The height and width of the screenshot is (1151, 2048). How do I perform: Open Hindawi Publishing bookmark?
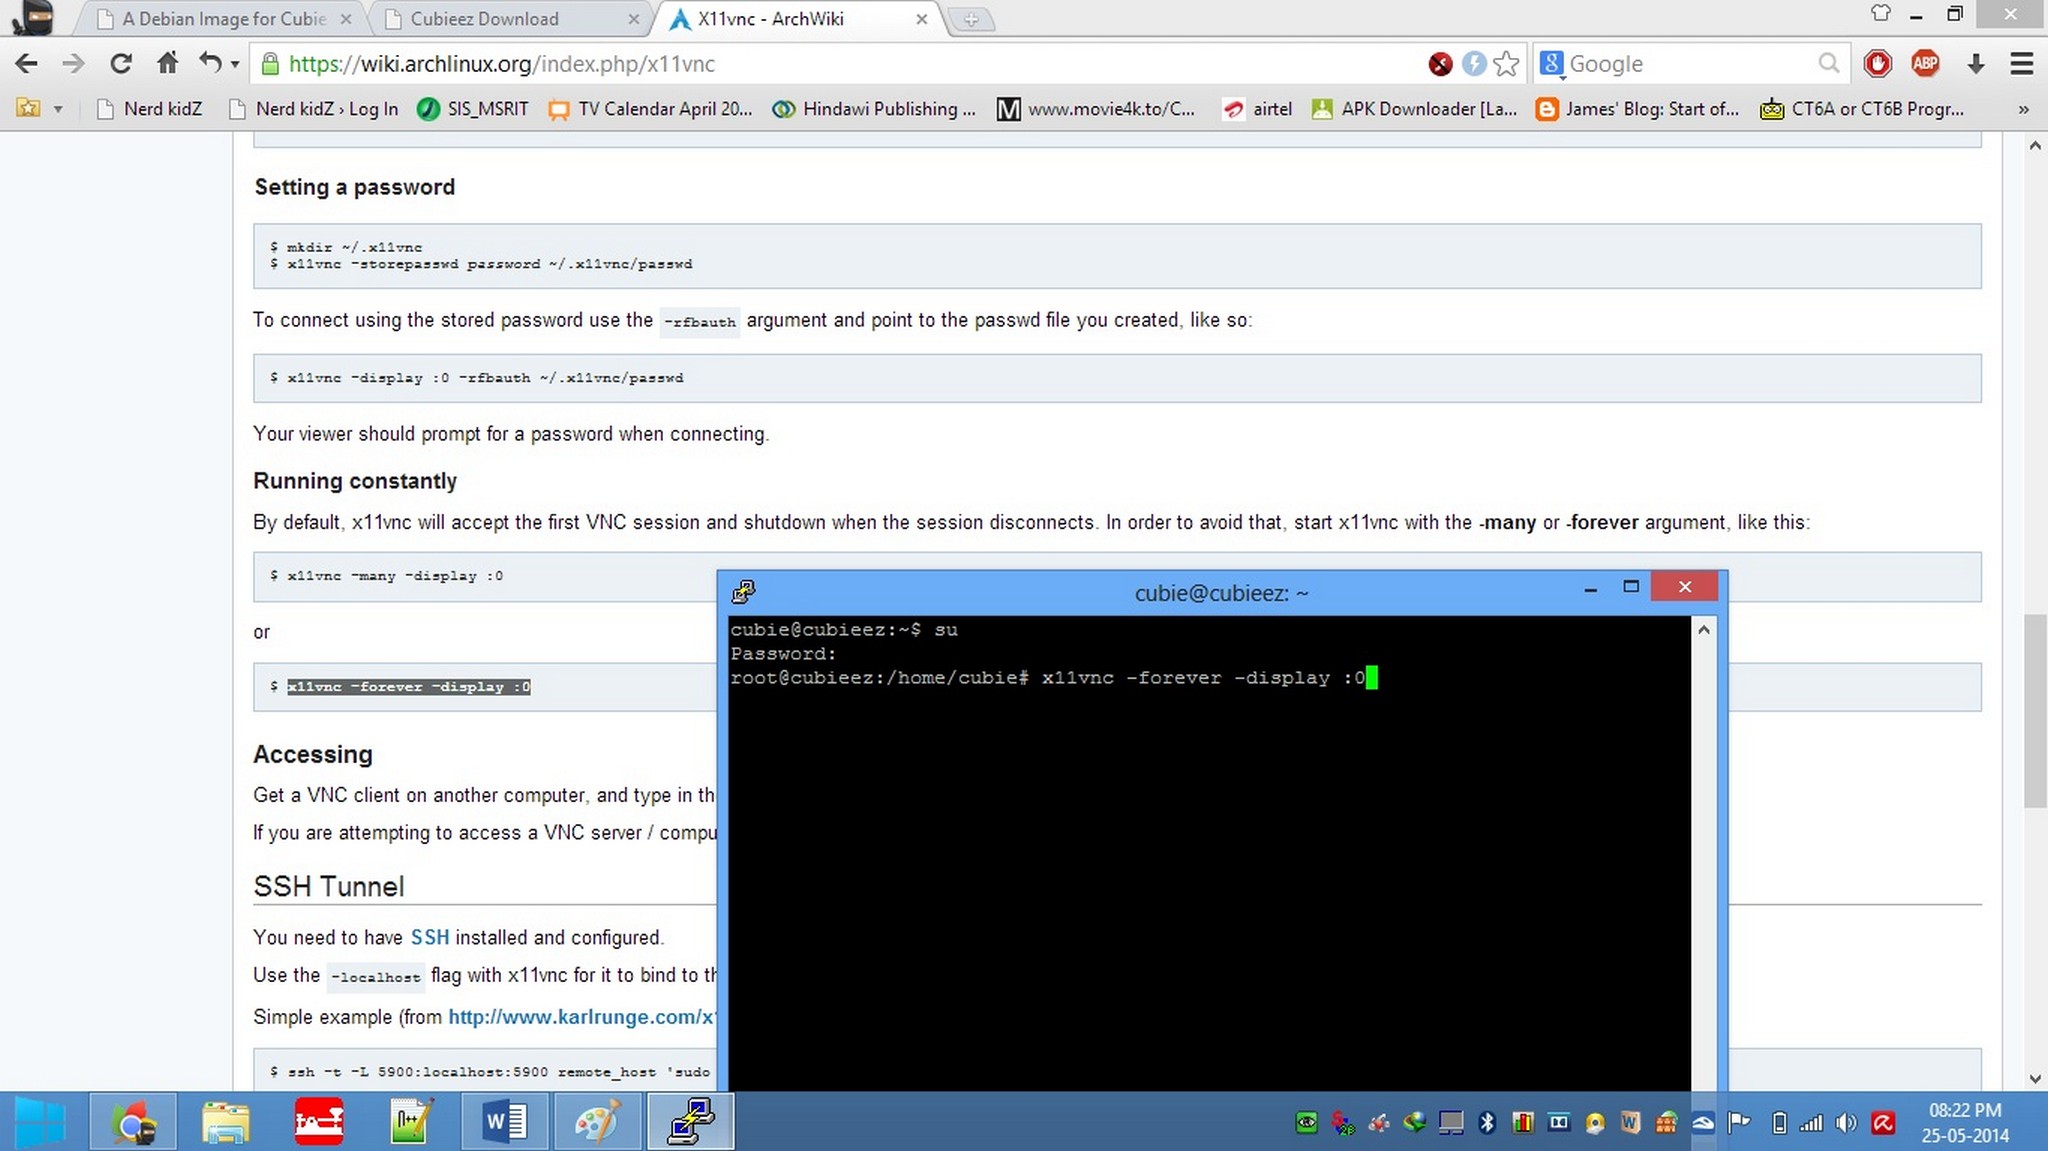875,108
